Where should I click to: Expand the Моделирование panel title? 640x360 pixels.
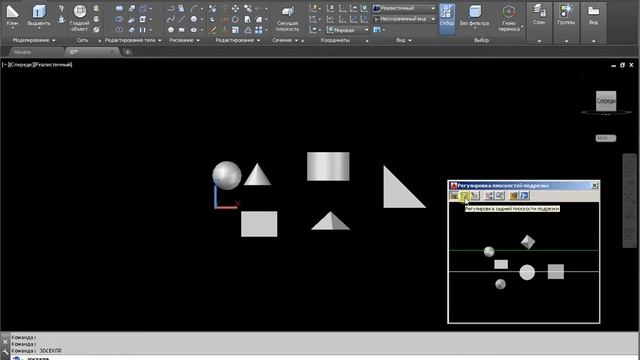(34, 40)
